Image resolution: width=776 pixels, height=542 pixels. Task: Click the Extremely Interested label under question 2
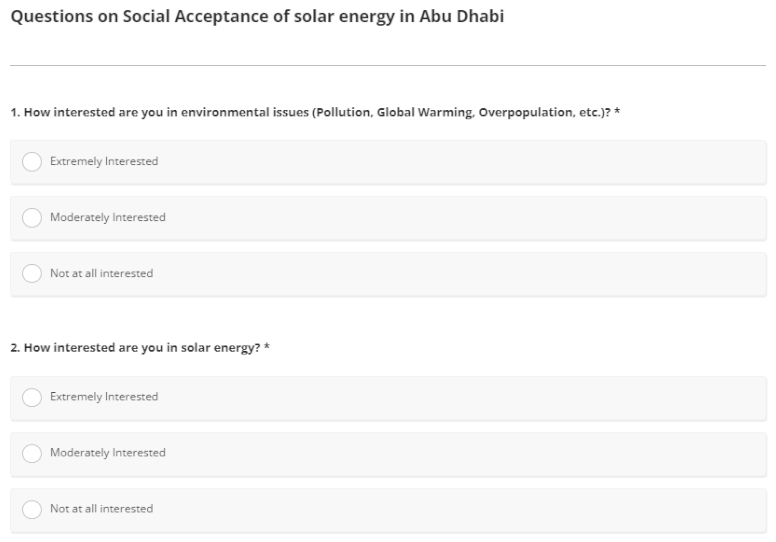pyautogui.click(x=104, y=398)
